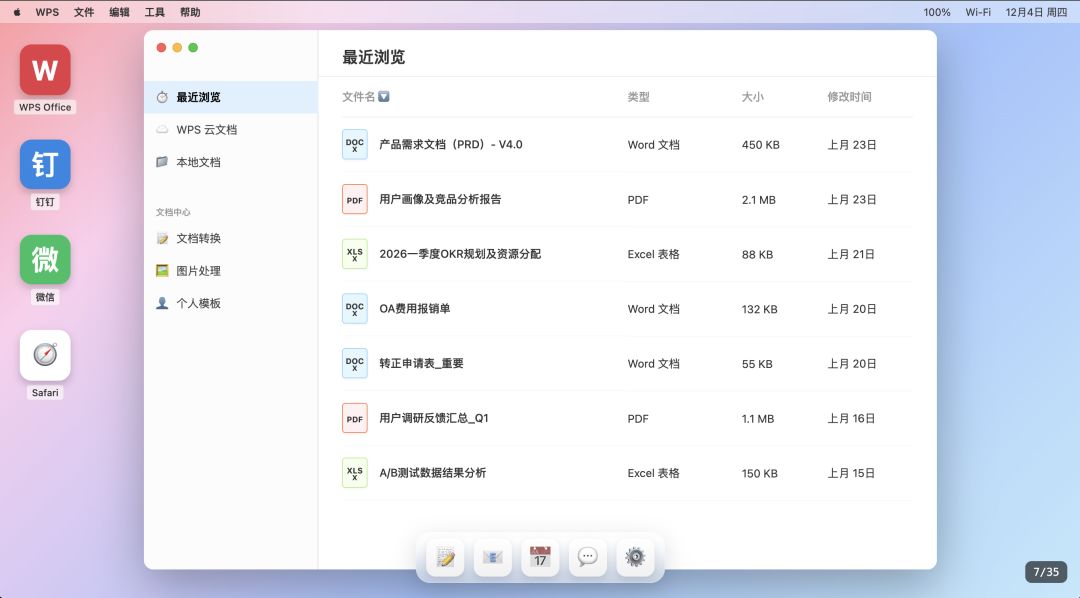
Task: Start Safari from the dock
Action: (44, 355)
